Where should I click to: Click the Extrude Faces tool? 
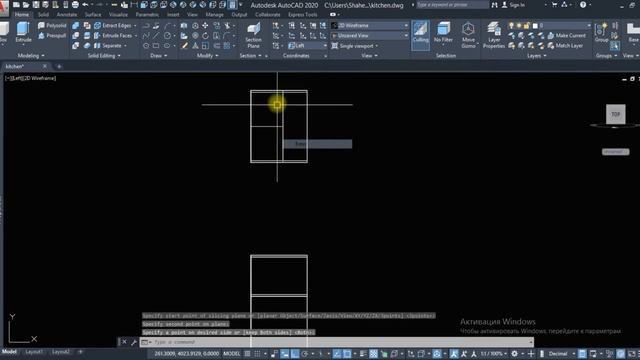(x=113, y=36)
